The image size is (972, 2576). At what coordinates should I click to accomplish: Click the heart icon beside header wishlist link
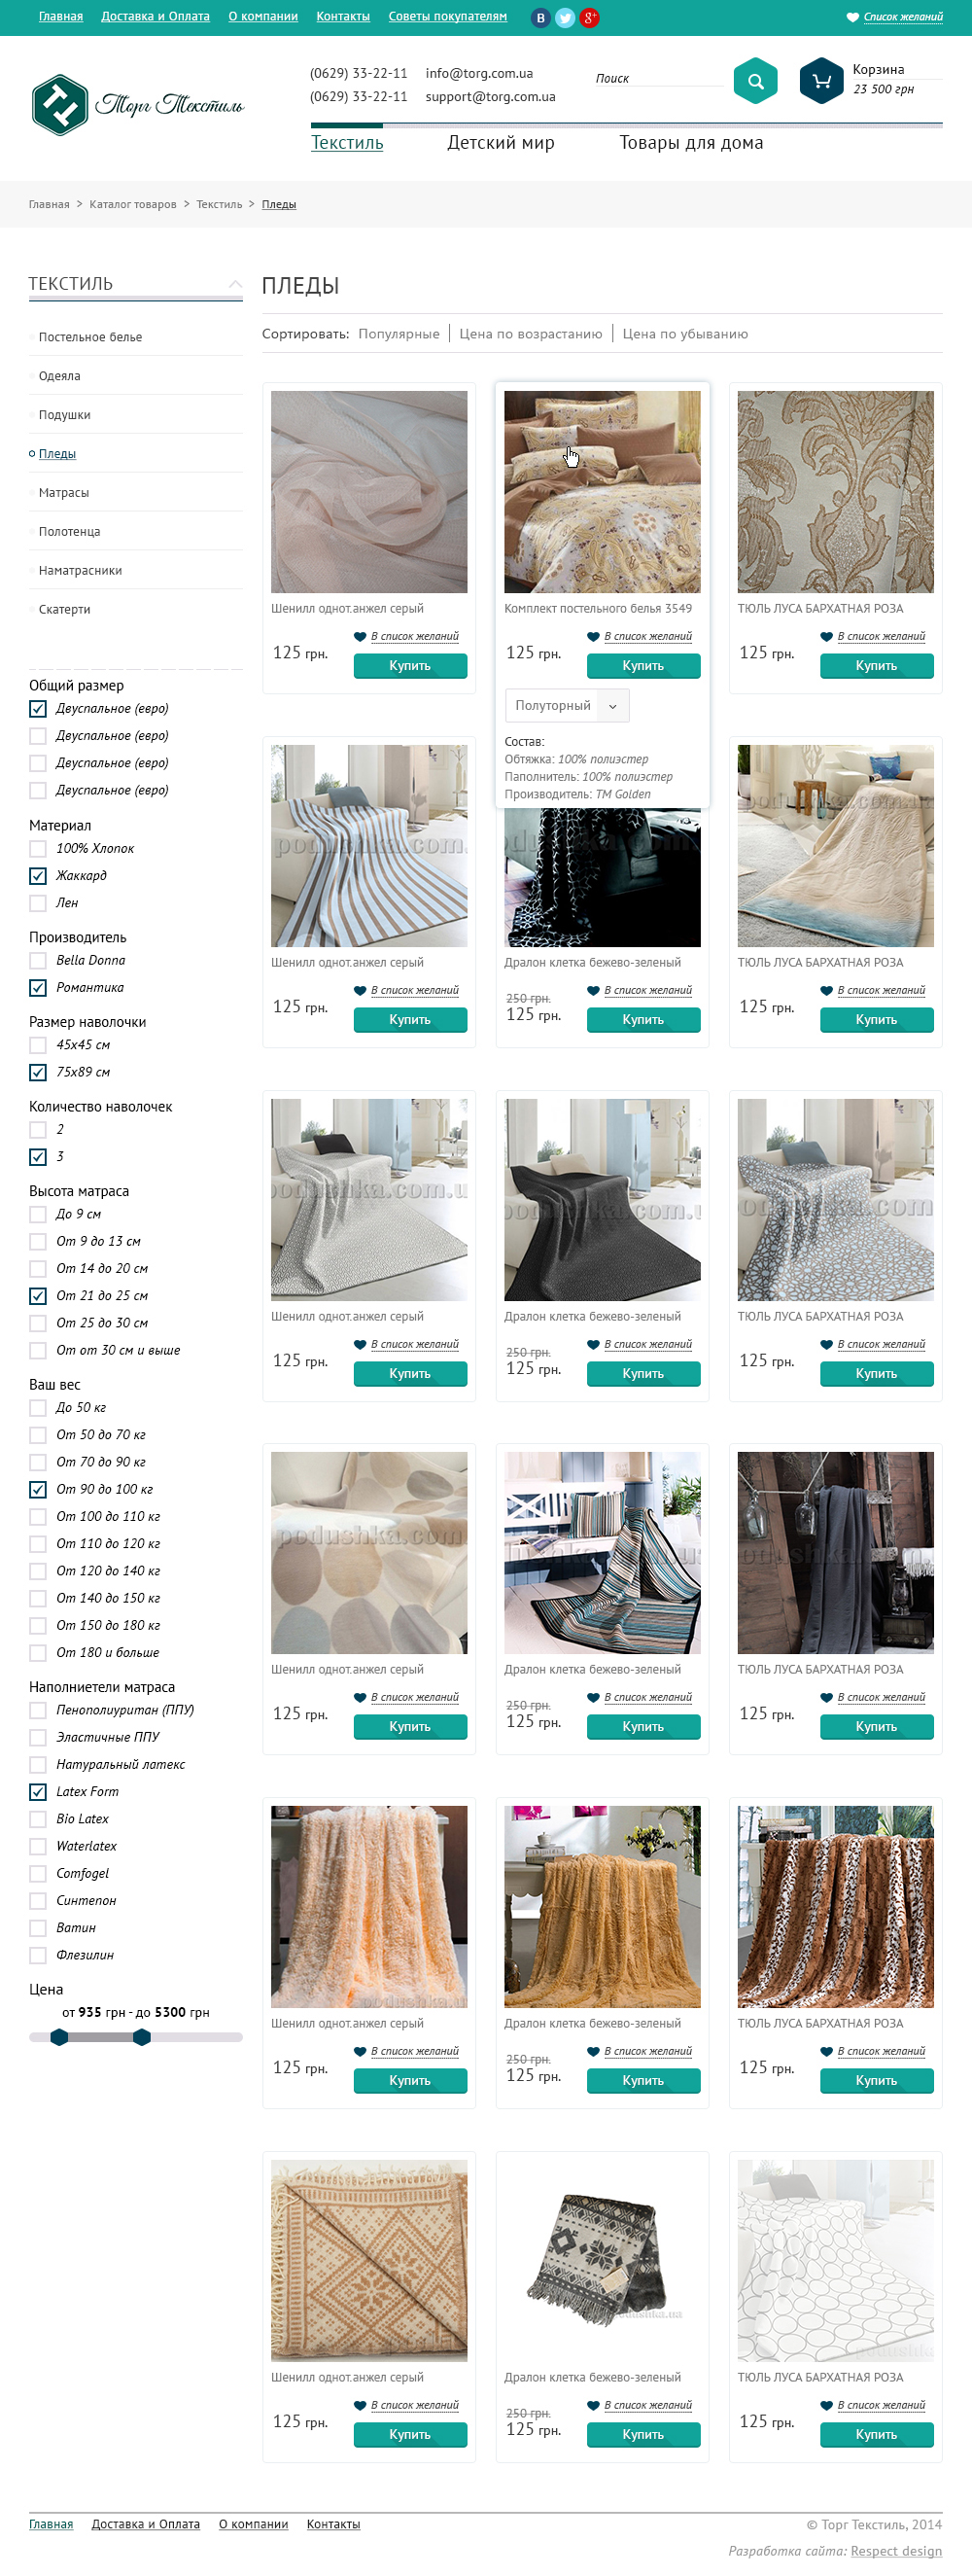tap(852, 17)
